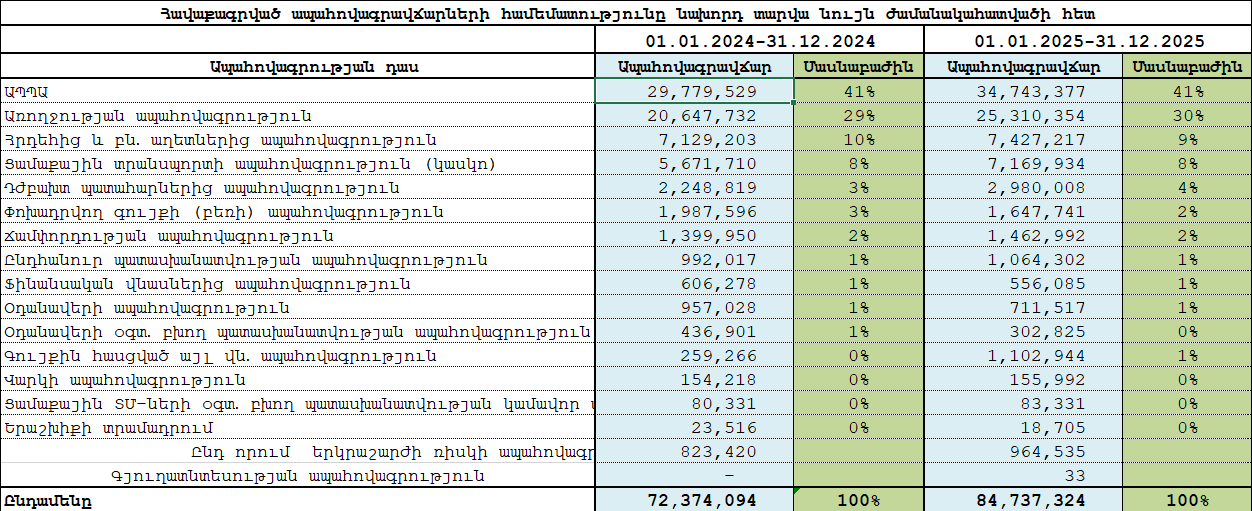Click the 2025 total cell 84,737,324

pyautogui.click(x=1023, y=499)
